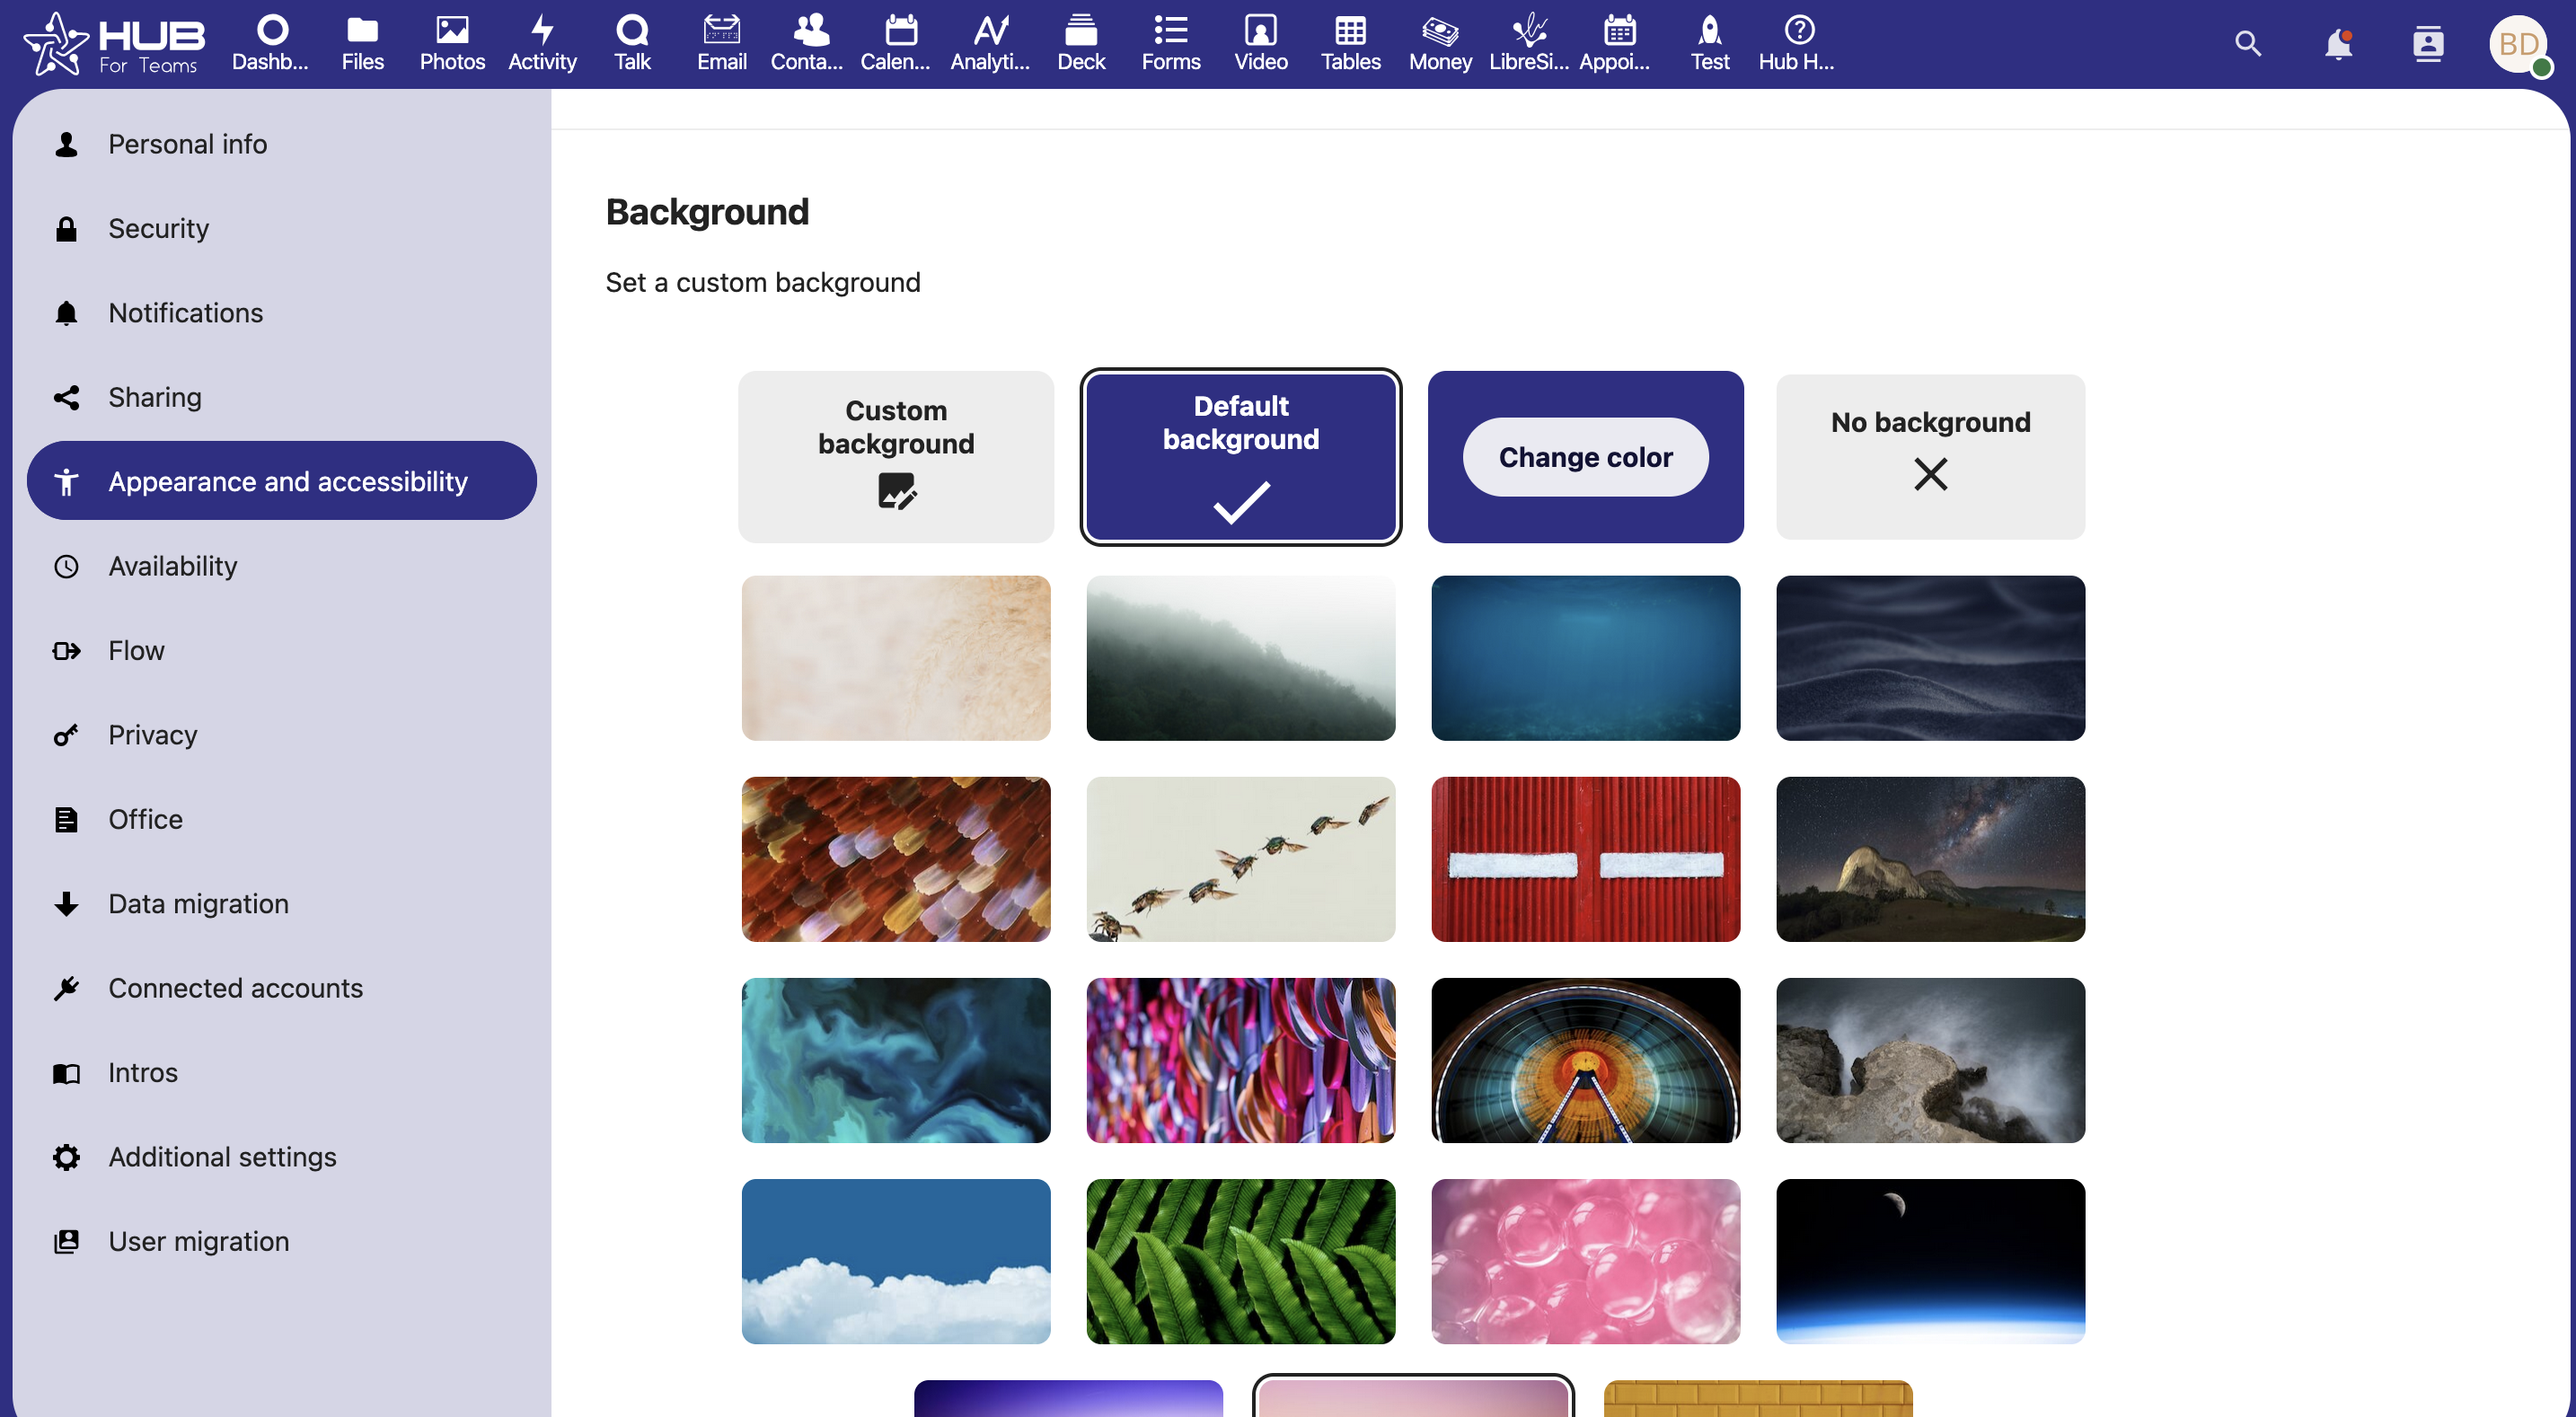The height and width of the screenshot is (1417, 2576).
Task: Open Additional settings section
Action: [282, 1157]
